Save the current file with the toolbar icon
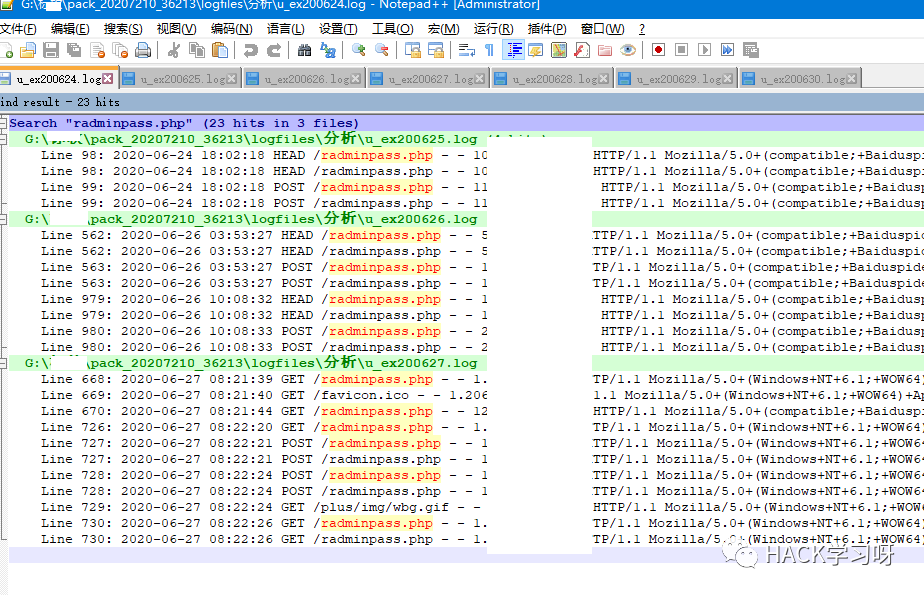The height and width of the screenshot is (595, 924). pyautogui.click(x=51, y=51)
